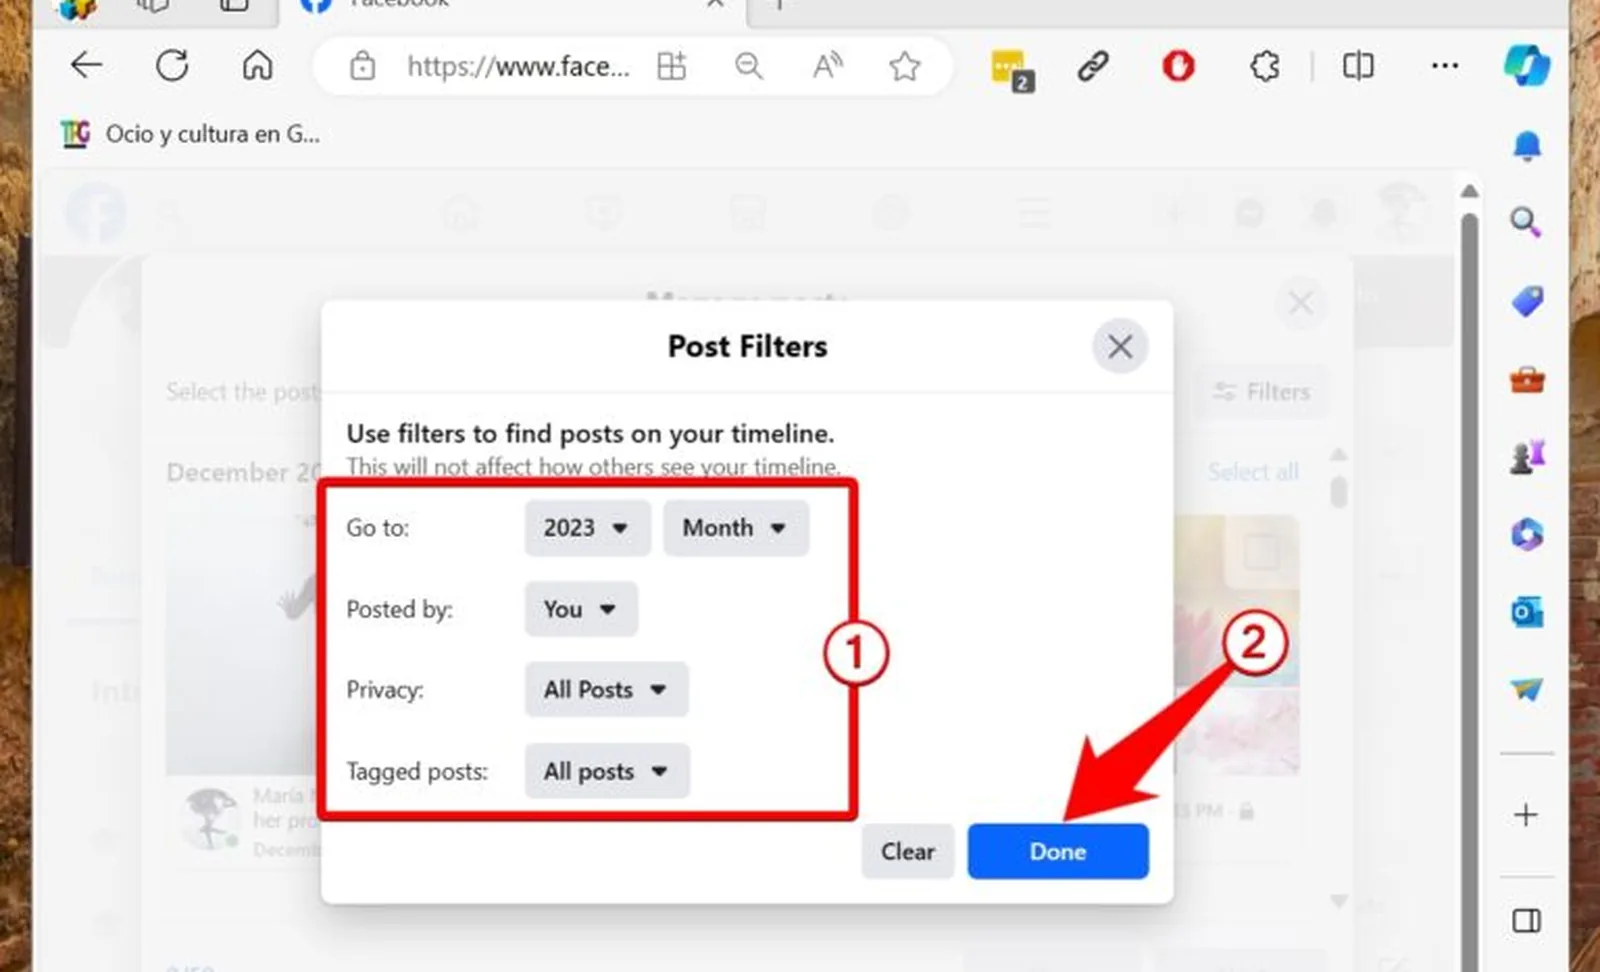Open the Tagged posts 'All posts' dropdown
Image resolution: width=1600 pixels, height=972 pixels.
point(607,771)
